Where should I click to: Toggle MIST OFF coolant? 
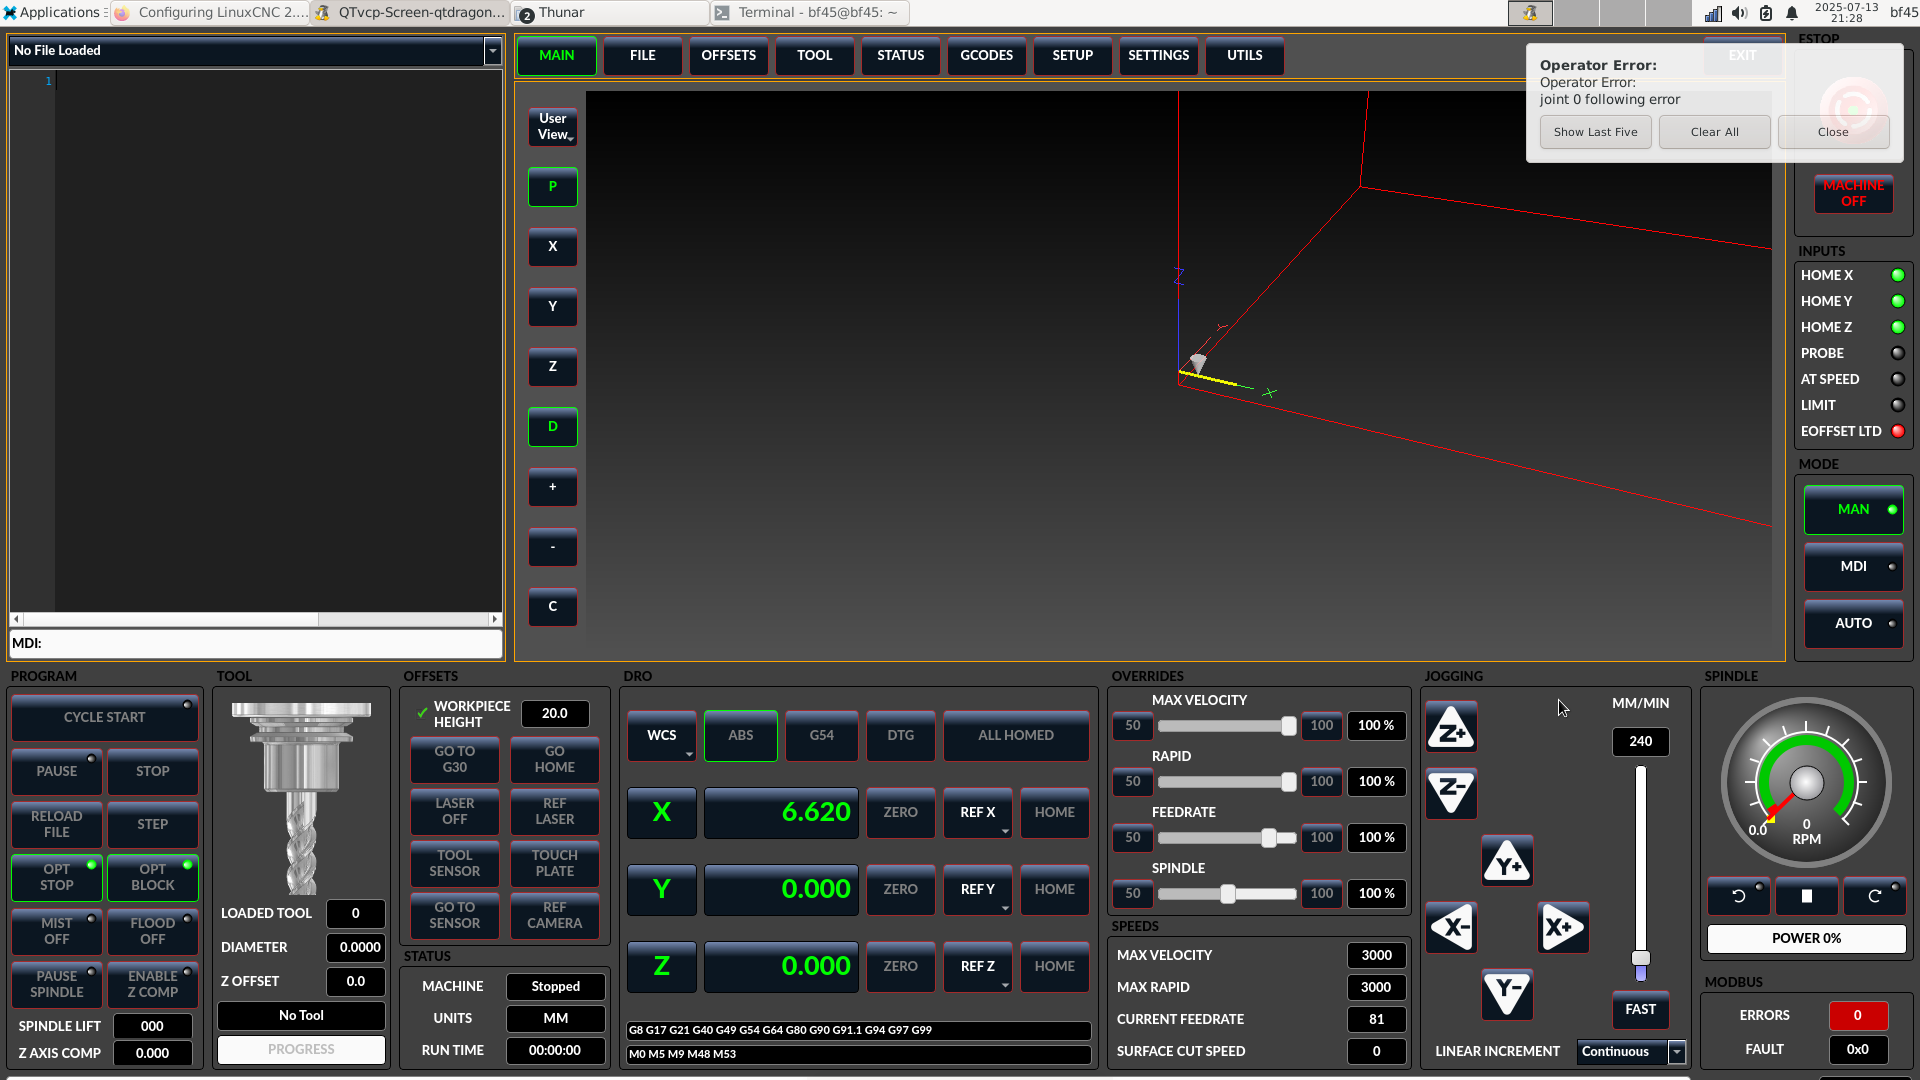tap(57, 932)
